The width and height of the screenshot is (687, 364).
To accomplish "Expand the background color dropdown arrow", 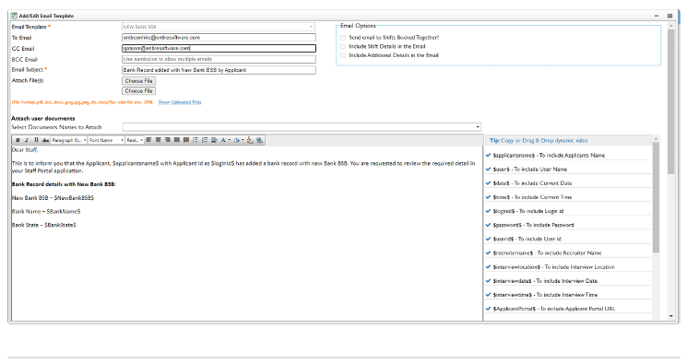I will [243, 140].
